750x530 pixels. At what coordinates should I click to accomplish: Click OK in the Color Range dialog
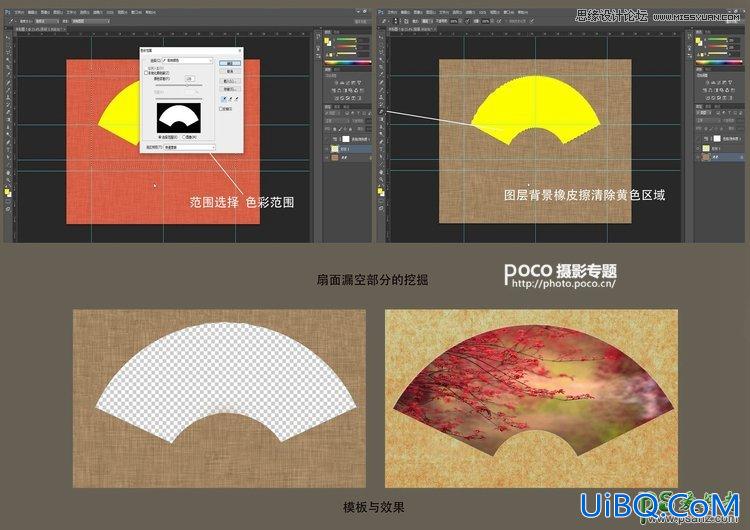[230, 63]
